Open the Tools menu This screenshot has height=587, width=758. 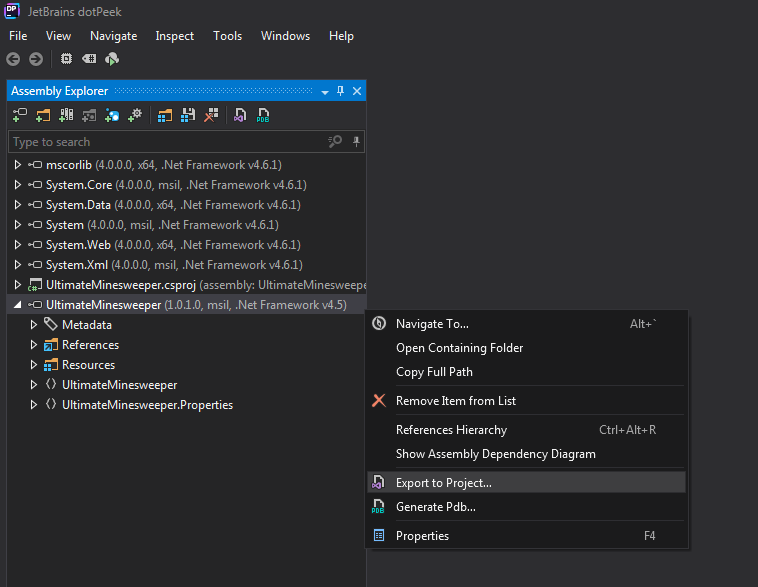227,36
